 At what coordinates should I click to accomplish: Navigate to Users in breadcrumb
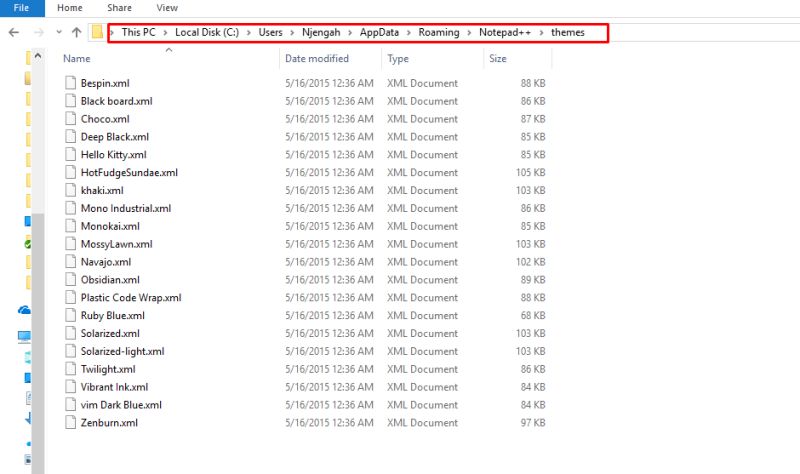[x=270, y=32]
